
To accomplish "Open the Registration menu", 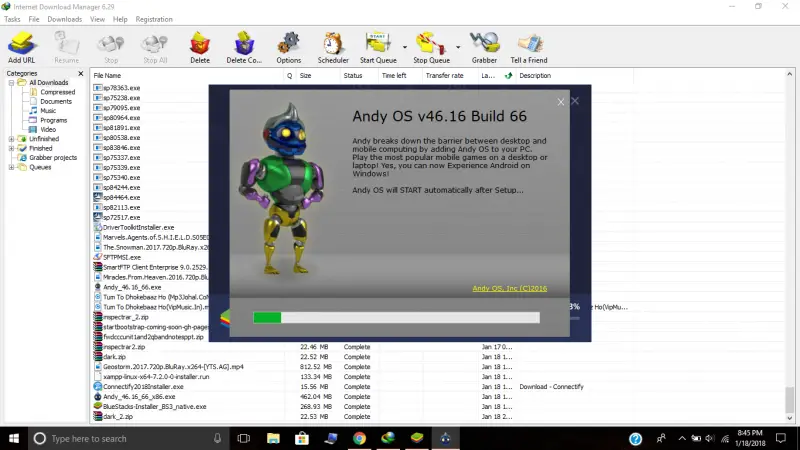I will coord(154,19).
